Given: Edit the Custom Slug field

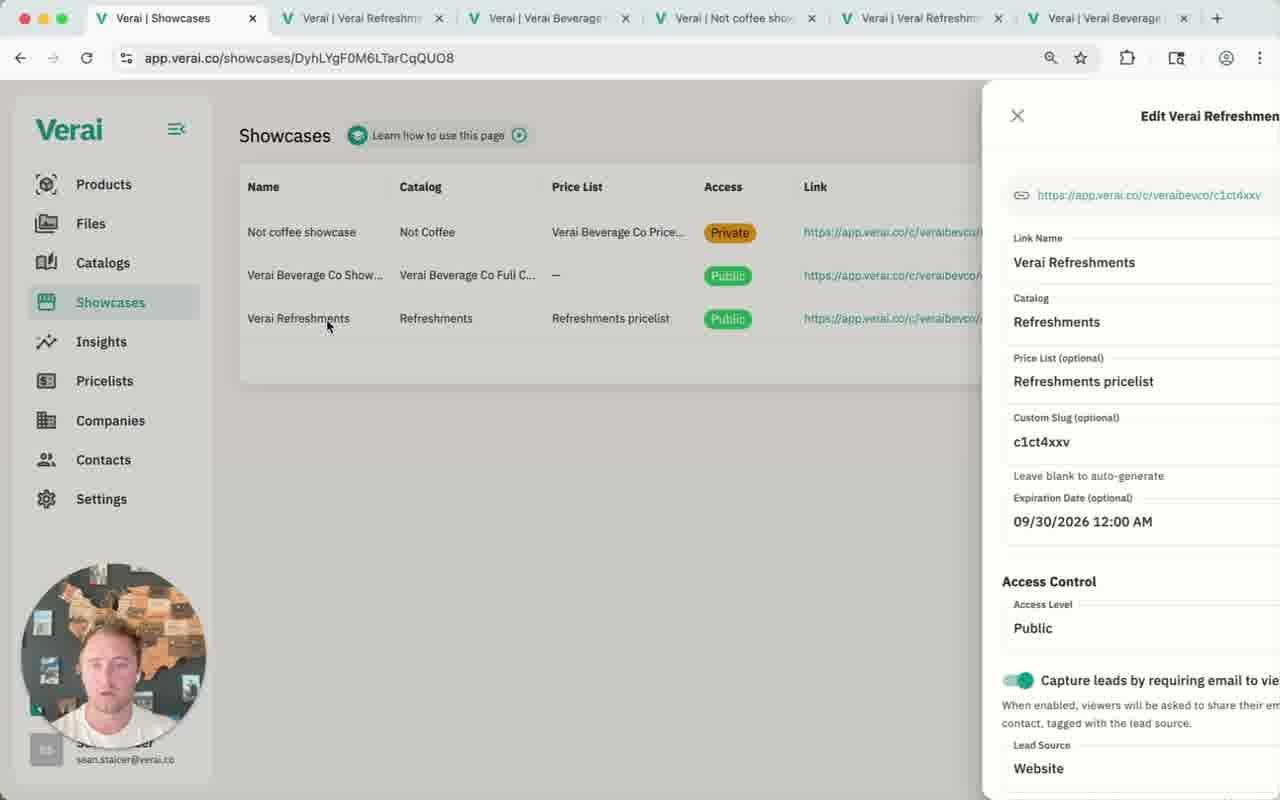Looking at the screenshot, I should pos(1141,441).
